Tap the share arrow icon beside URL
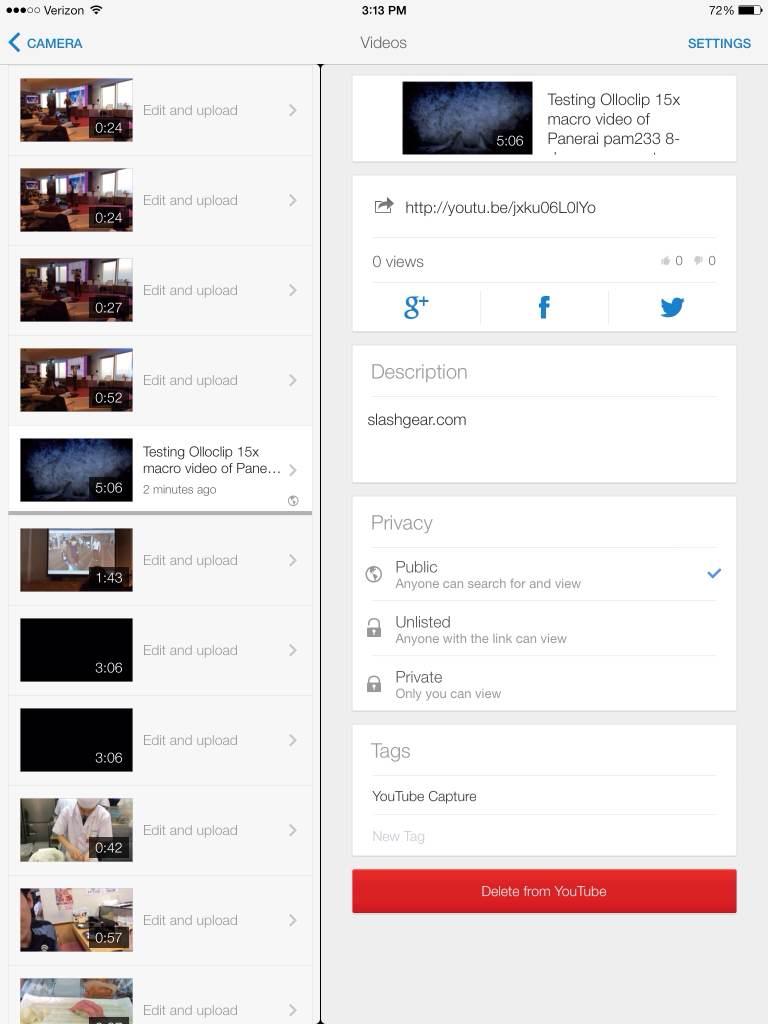The width and height of the screenshot is (768, 1024). [x=383, y=207]
